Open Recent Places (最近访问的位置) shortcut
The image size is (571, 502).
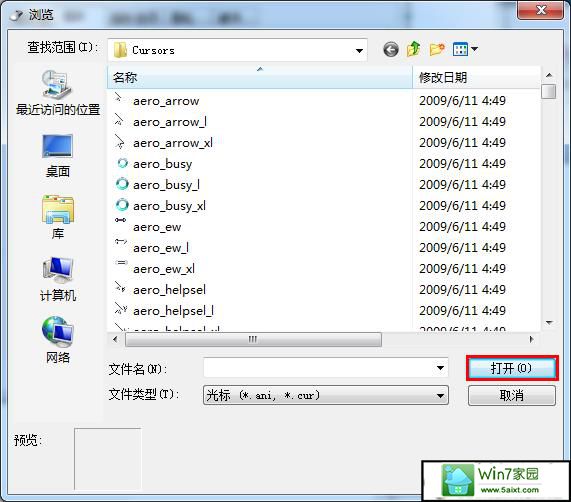(x=58, y=93)
